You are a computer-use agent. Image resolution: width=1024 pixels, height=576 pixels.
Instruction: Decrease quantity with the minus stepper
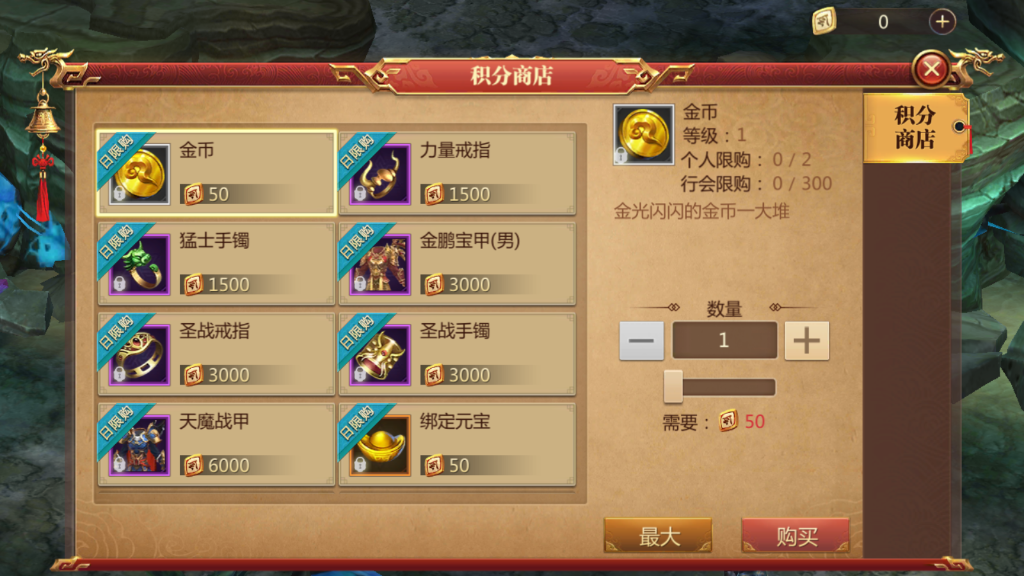pos(641,340)
